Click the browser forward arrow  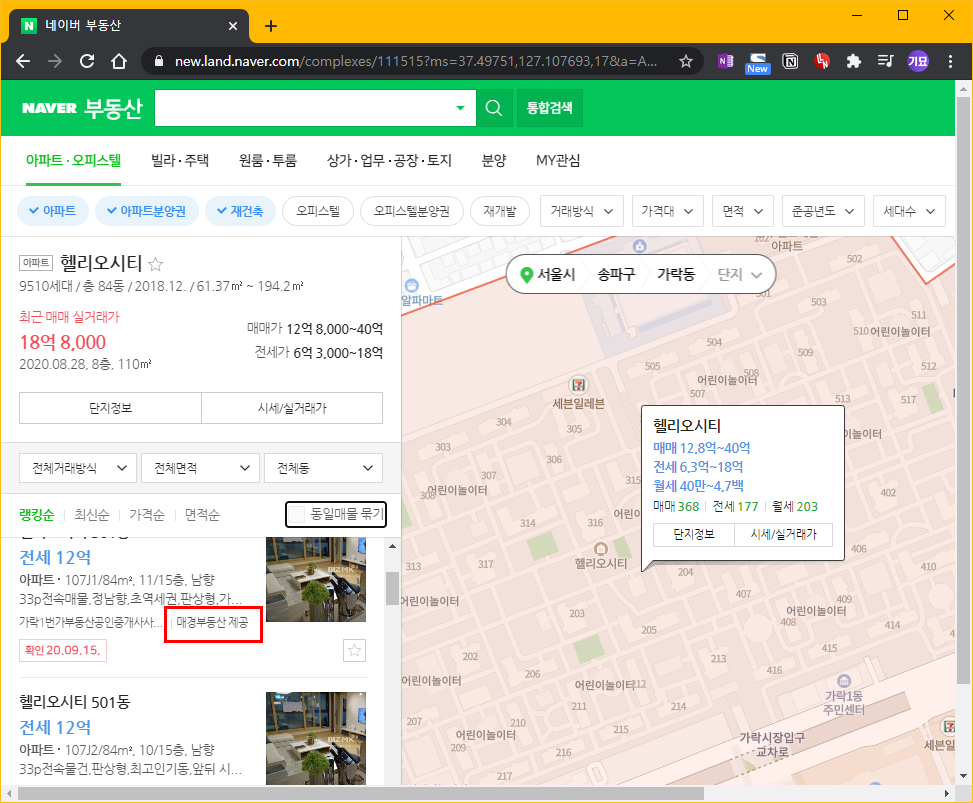tap(55, 61)
